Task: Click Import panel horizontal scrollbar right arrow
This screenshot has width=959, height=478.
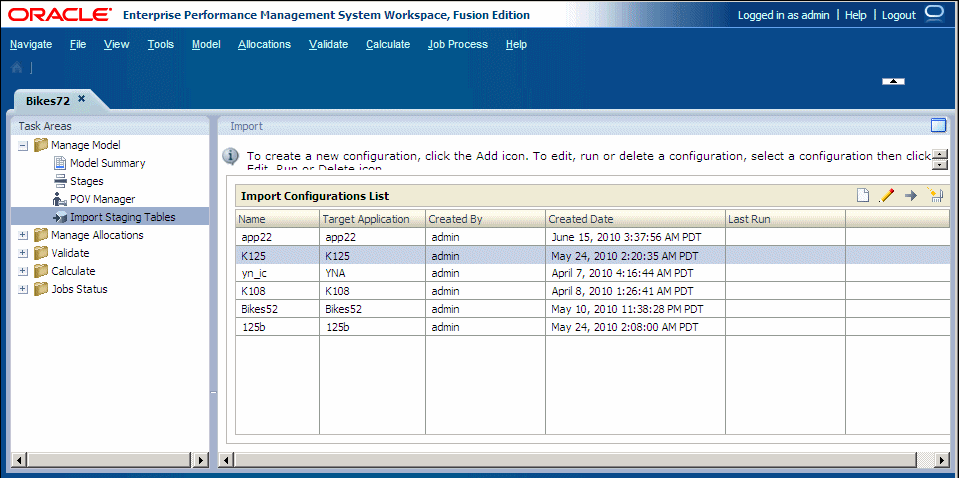Action: pos(942,460)
